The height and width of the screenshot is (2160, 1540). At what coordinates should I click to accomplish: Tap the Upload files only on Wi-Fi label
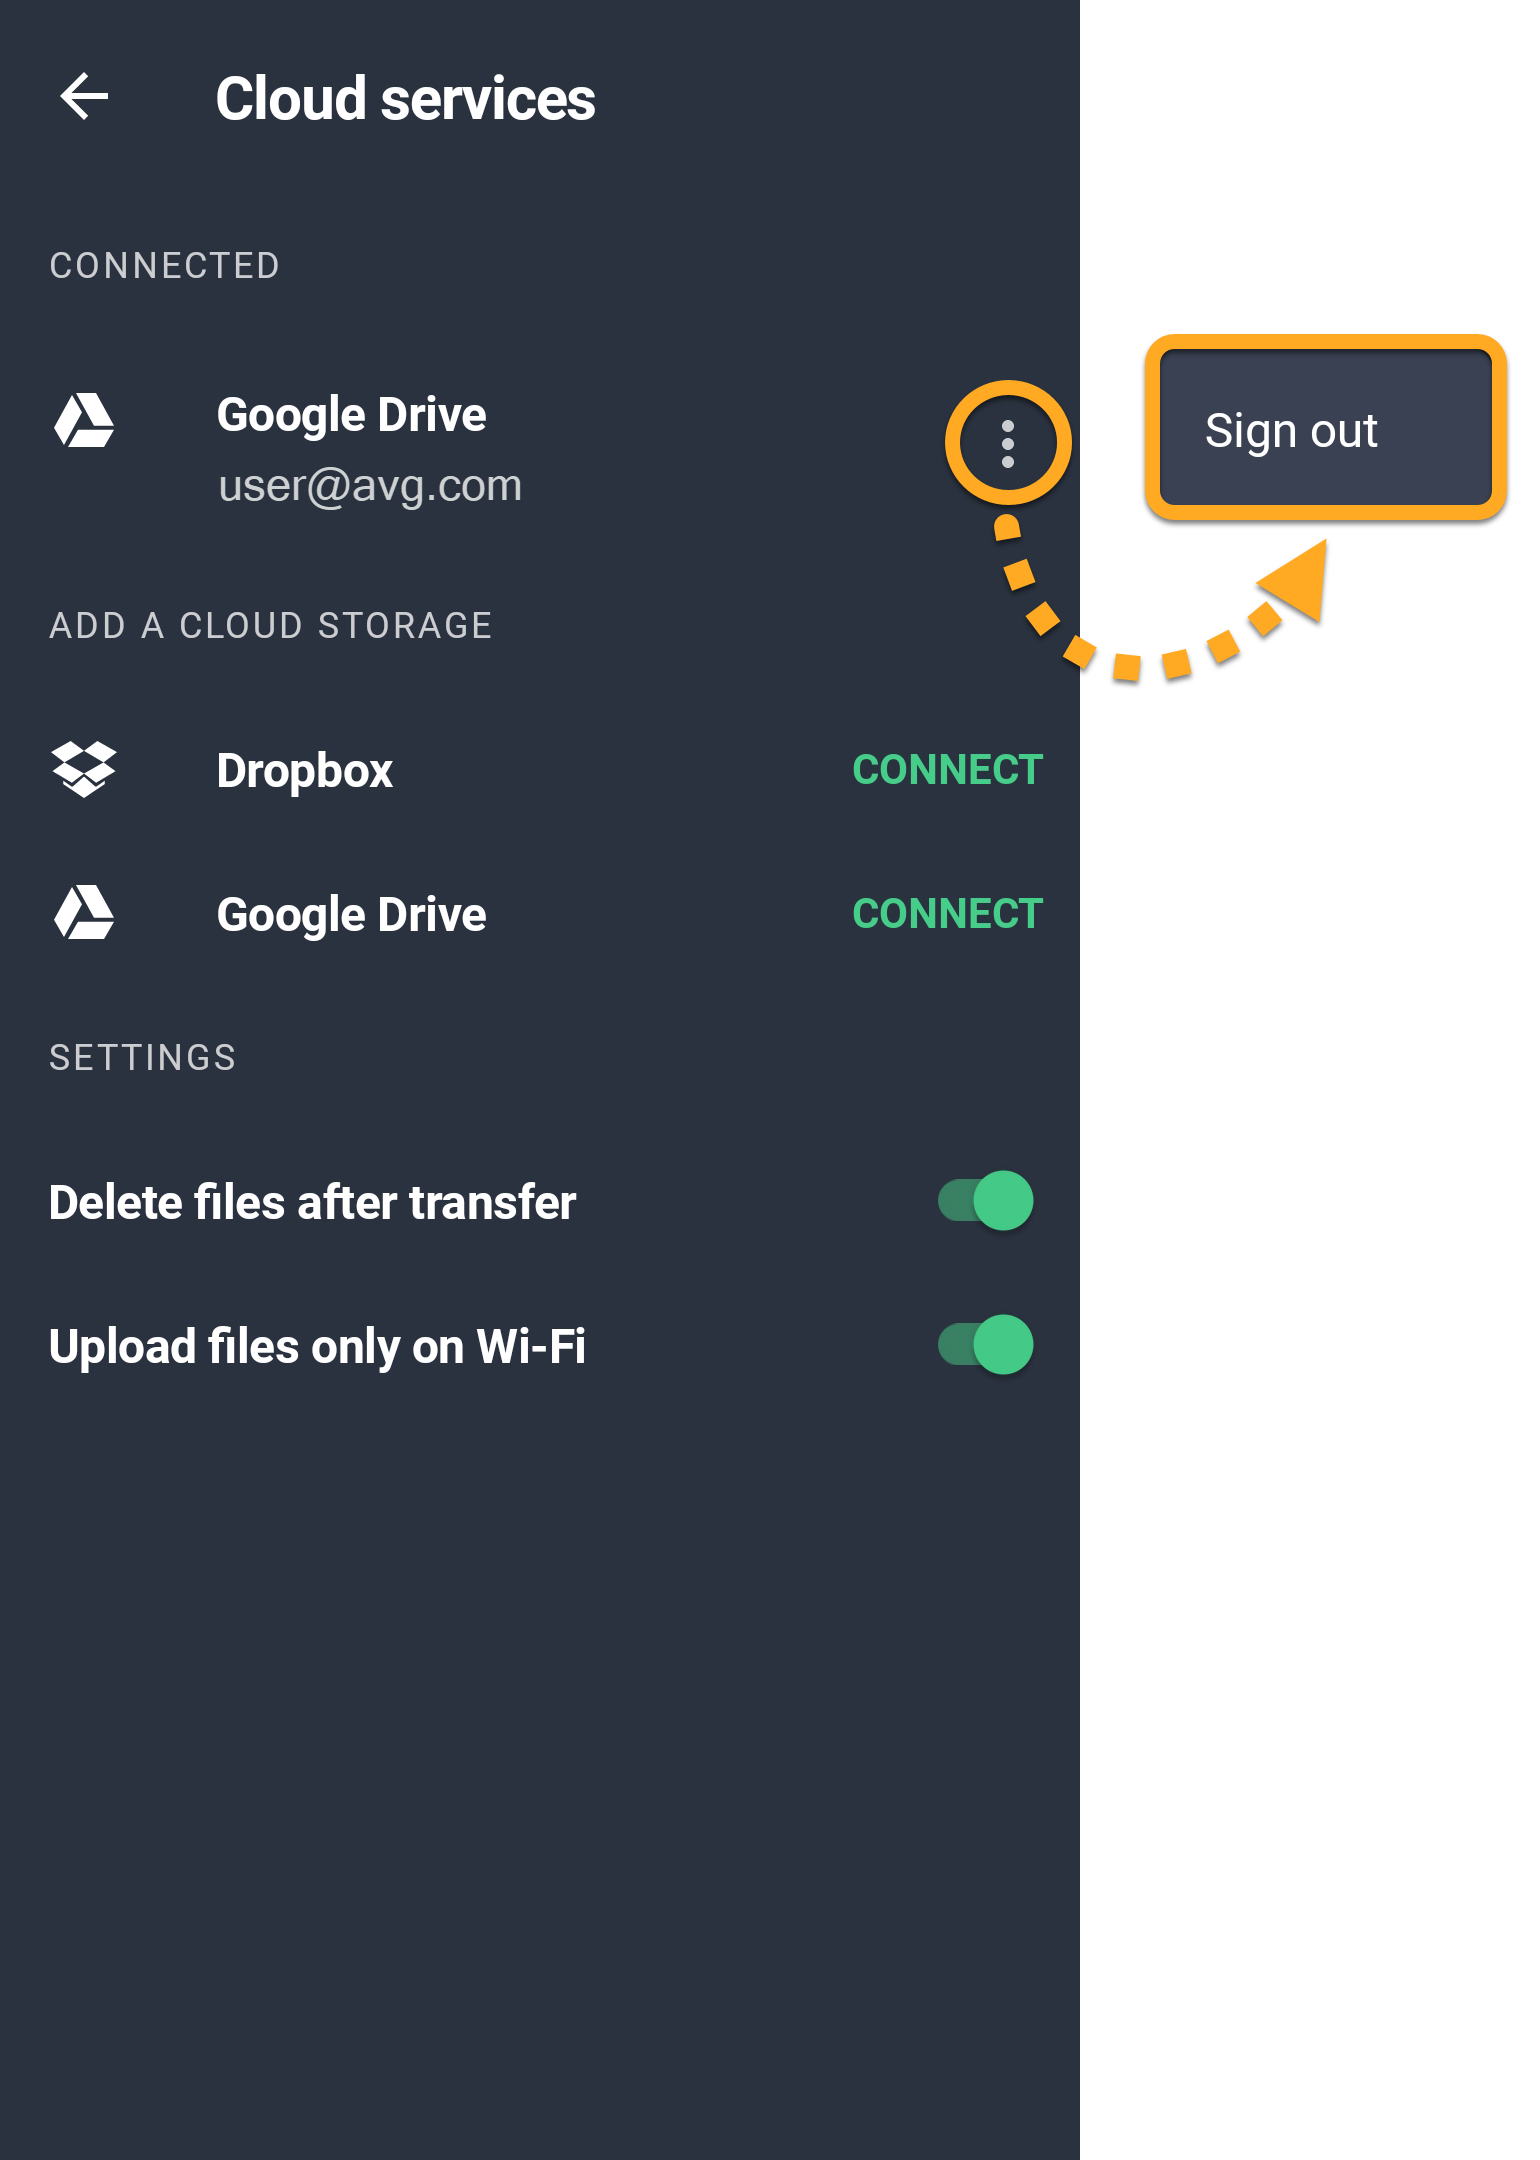point(317,1346)
